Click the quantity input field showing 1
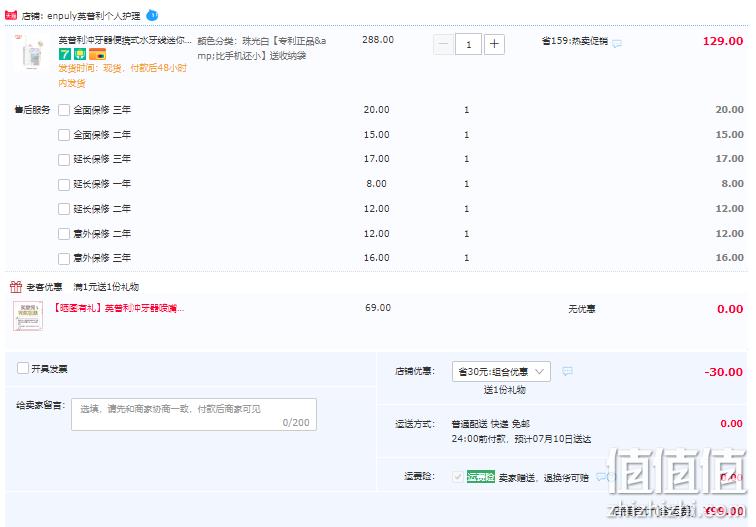756x527 pixels. [468, 44]
